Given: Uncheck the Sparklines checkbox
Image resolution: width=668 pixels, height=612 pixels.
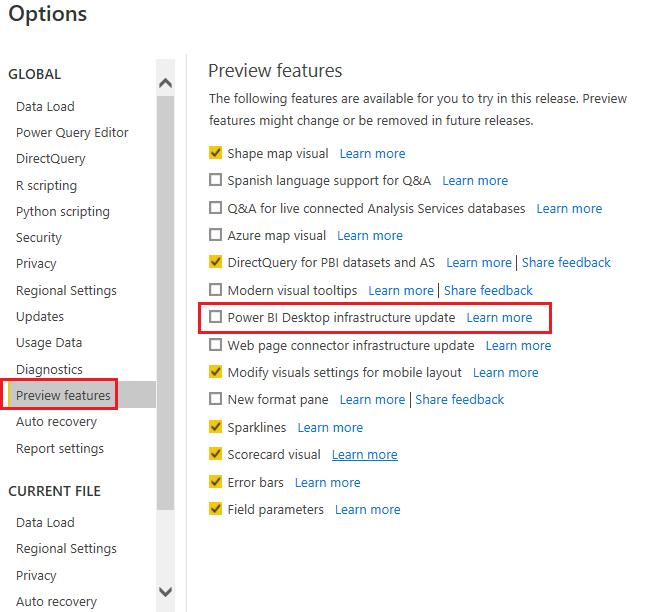Looking at the screenshot, I should tap(216, 427).
